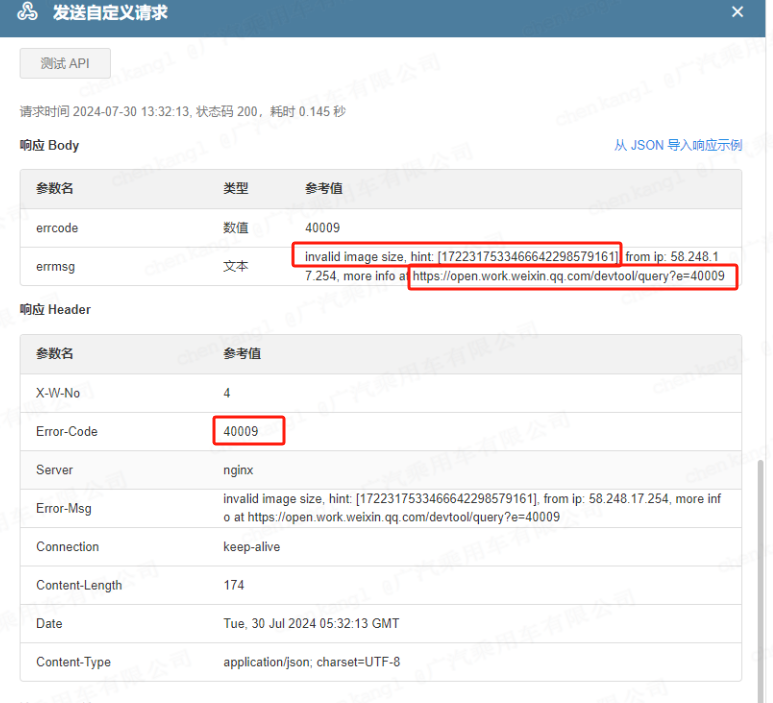Click the Content-Length value 174
773x703 pixels.
point(234,585)
